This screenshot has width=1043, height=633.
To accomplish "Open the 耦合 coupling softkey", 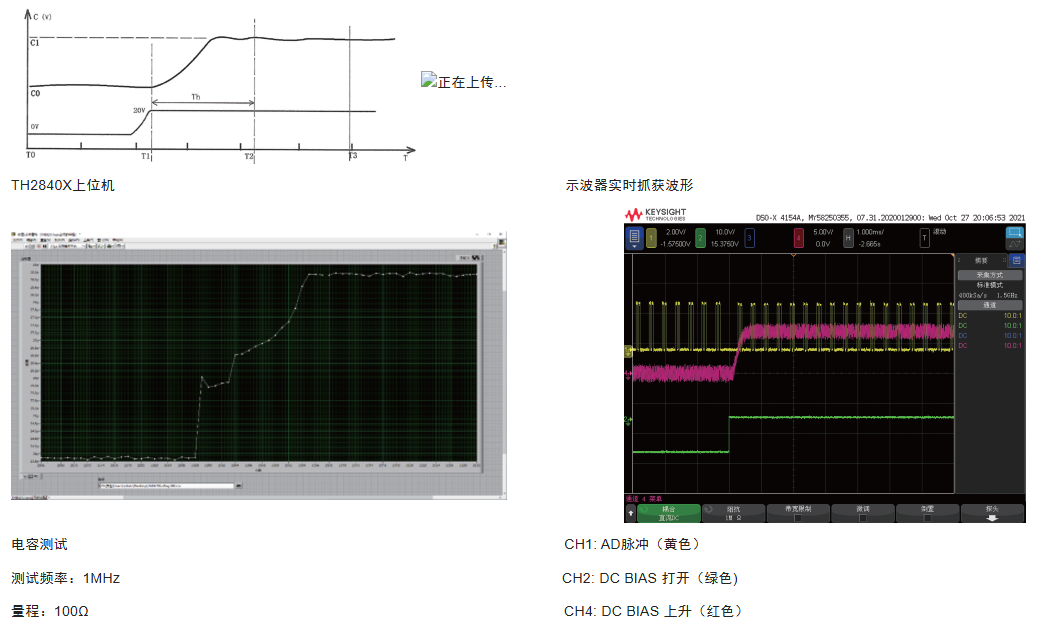I will click(x=669, y=513).
